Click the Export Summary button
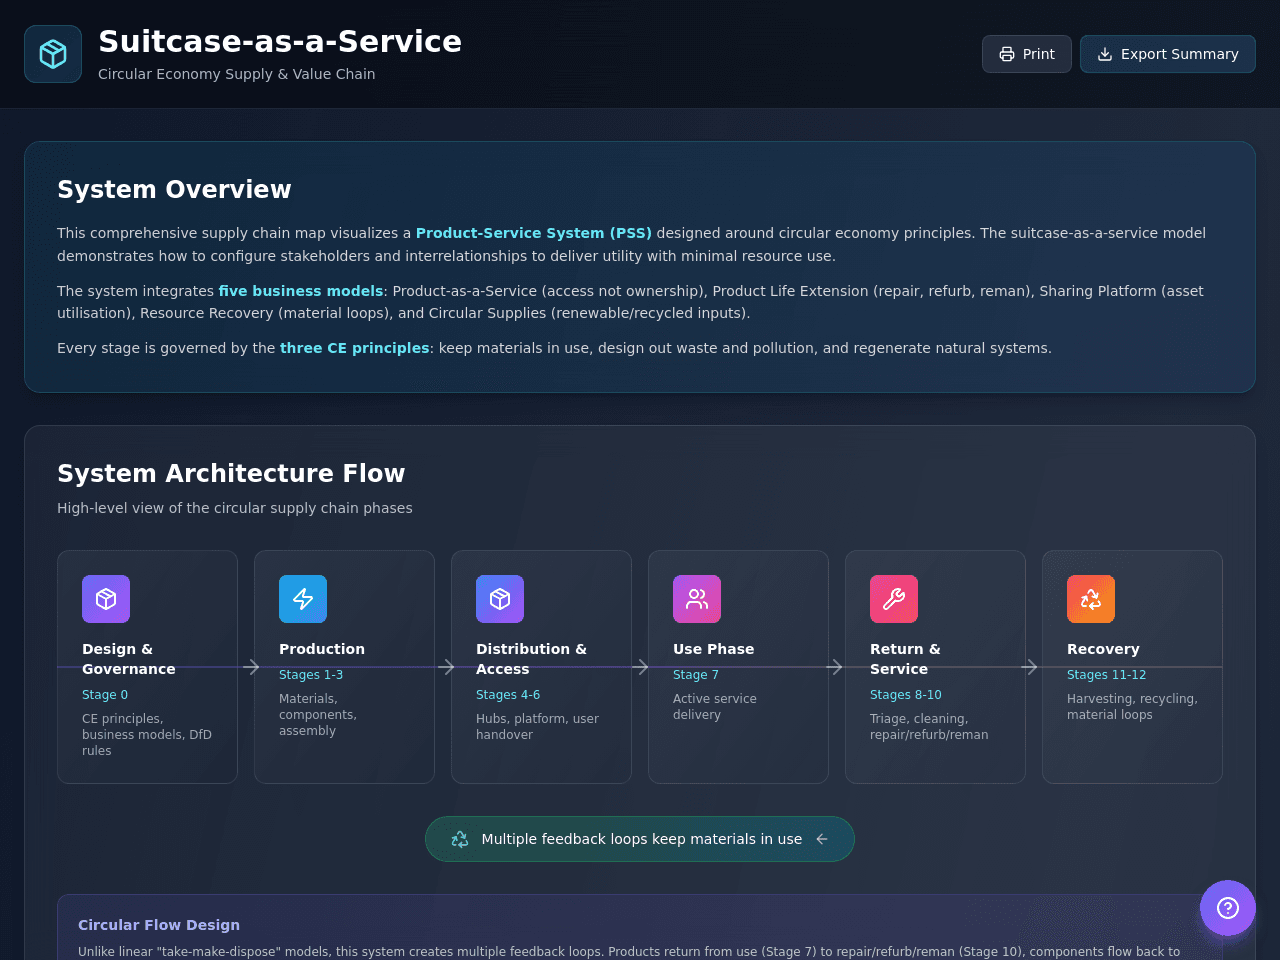1280x960 pixels. click(1167, 54)
